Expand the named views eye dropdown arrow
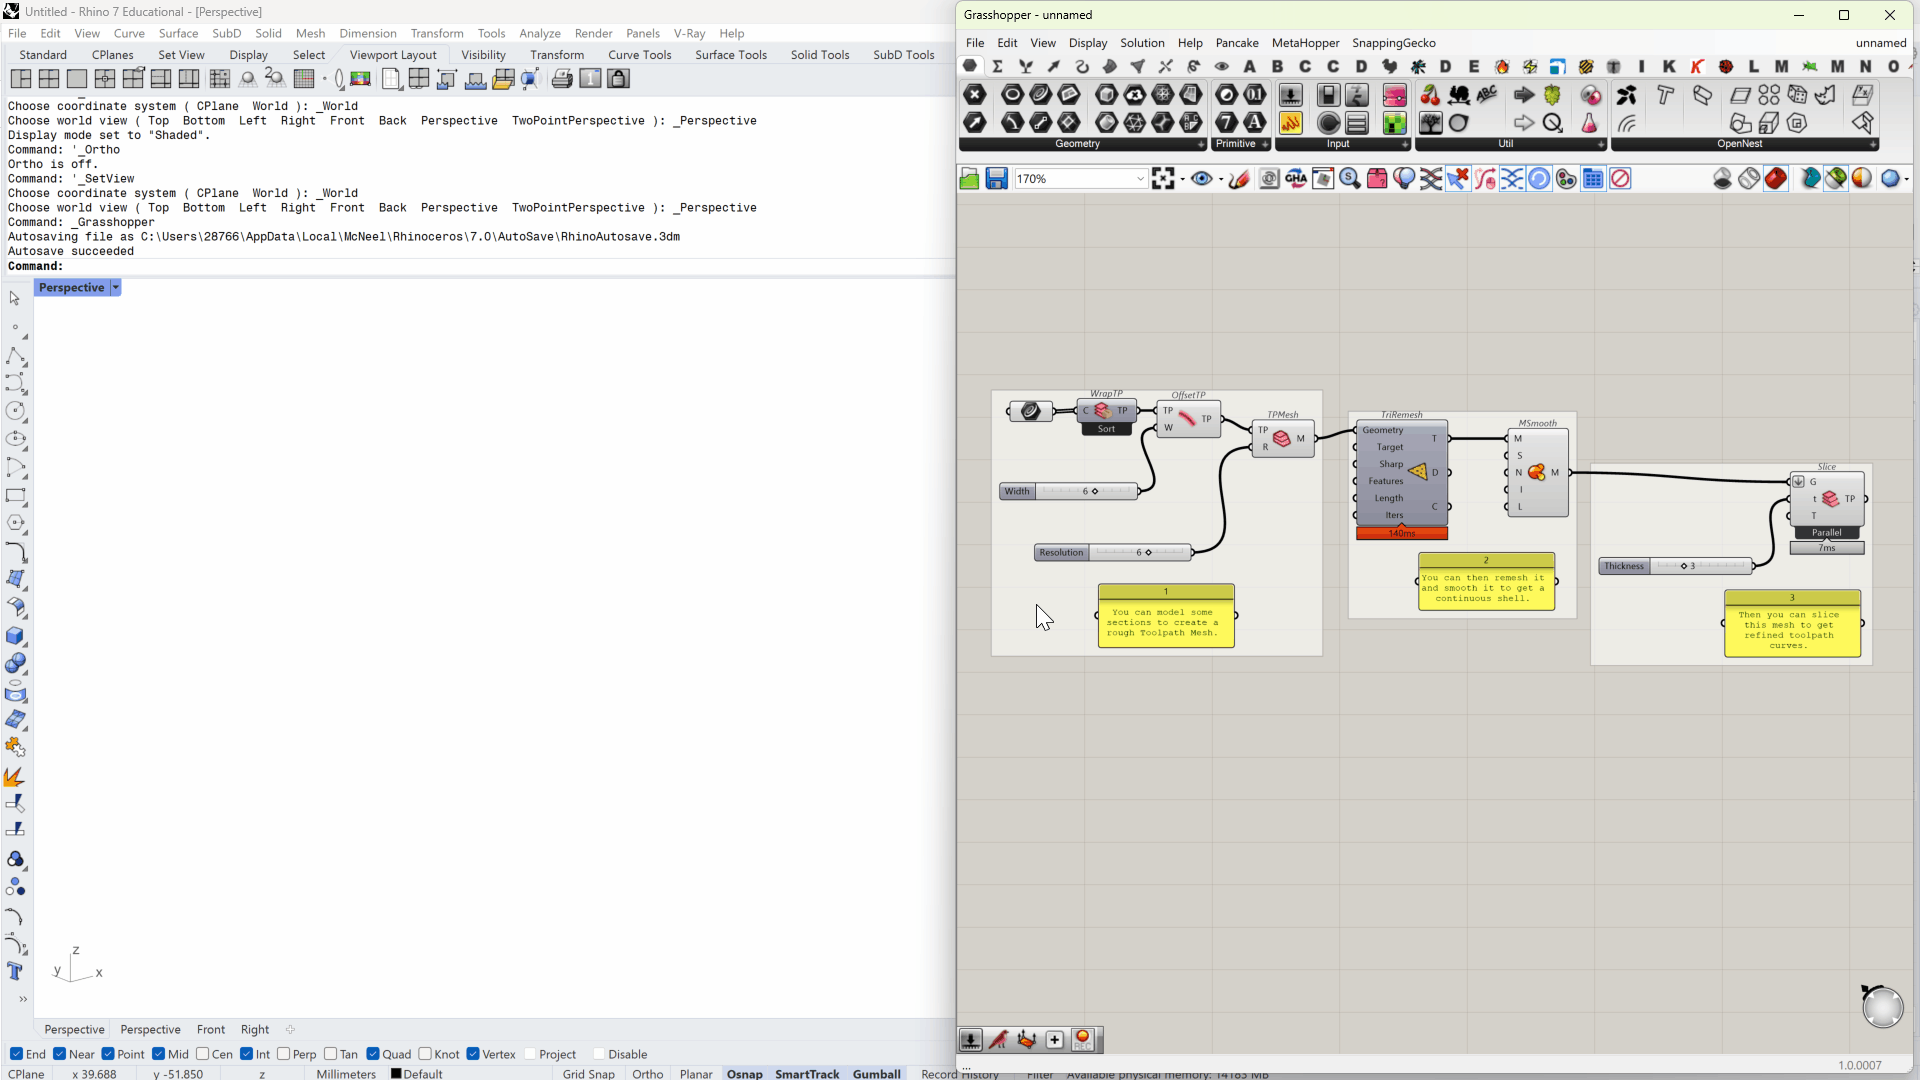 pyautogui.click(x=1221, y=180)
